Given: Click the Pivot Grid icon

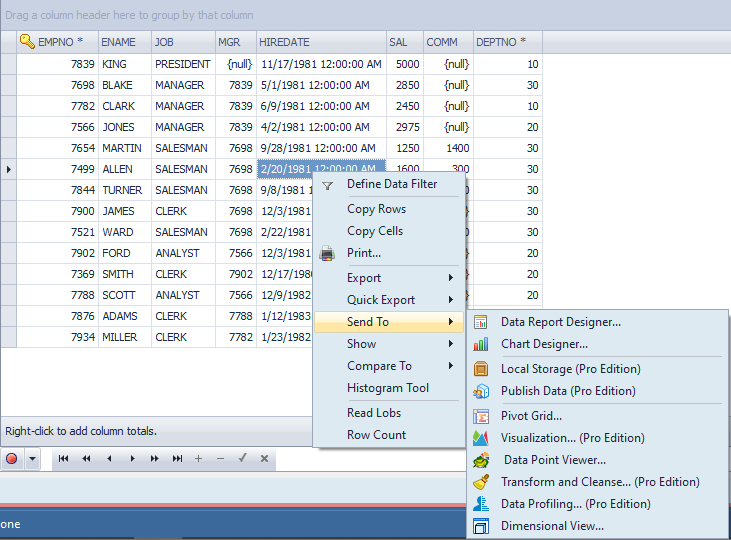Looking at the screenshot, I should coord(481,416).
